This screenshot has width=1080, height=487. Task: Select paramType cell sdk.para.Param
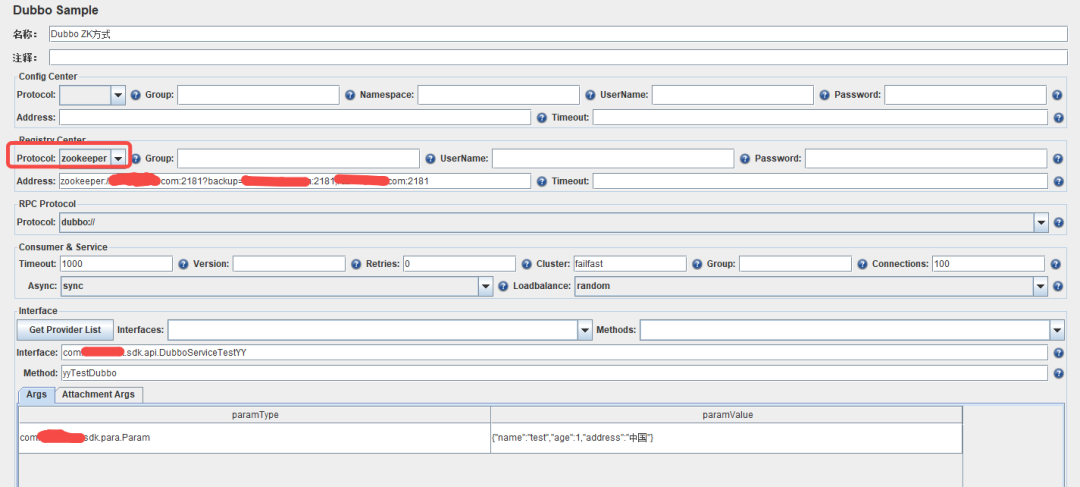(x=254, y=438)
